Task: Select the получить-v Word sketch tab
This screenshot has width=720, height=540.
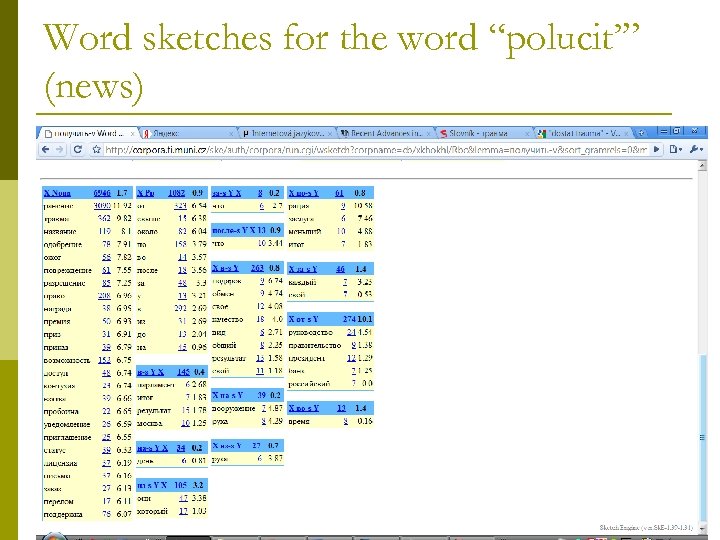Action: [87, 133]
